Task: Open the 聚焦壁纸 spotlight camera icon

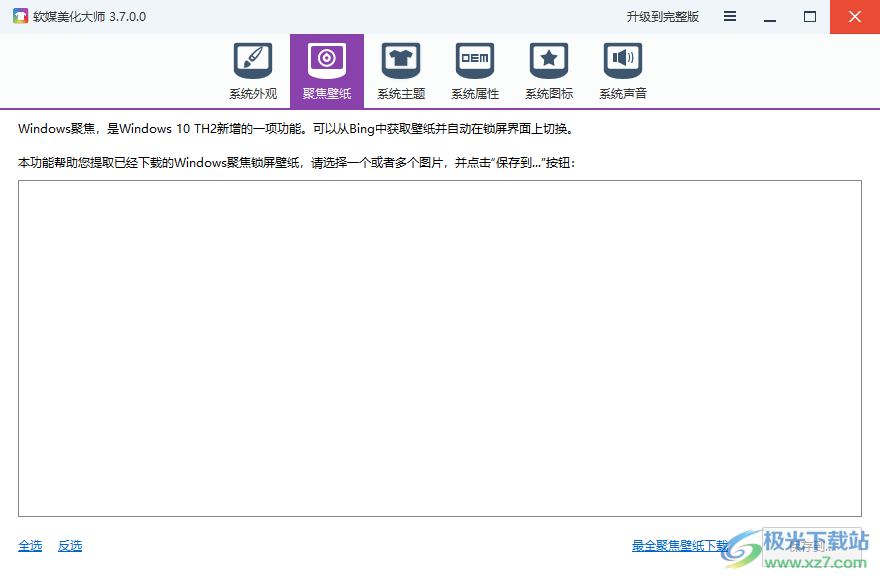Action: [326, 61]
